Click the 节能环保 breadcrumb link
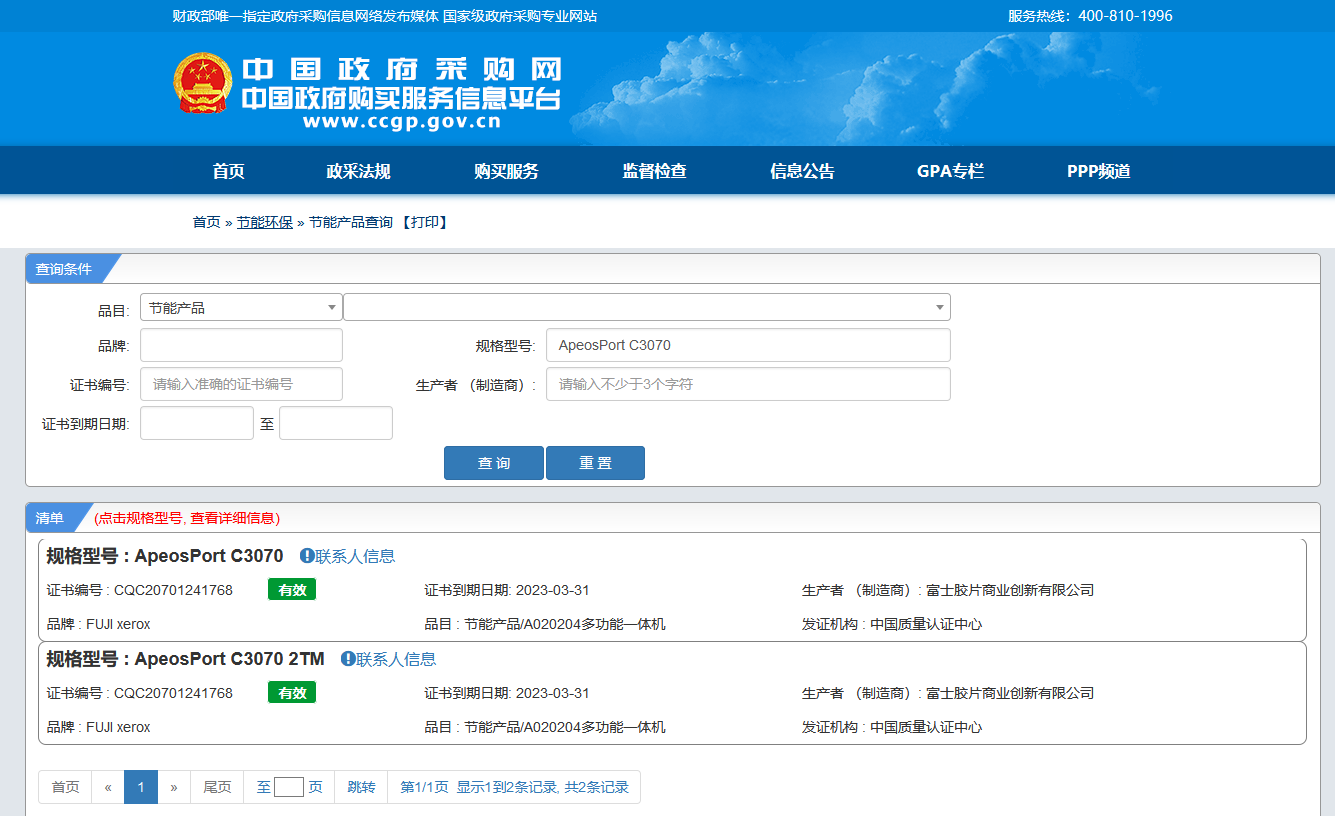The height and width of the screenshot is (816, 1335). point(265,222)
